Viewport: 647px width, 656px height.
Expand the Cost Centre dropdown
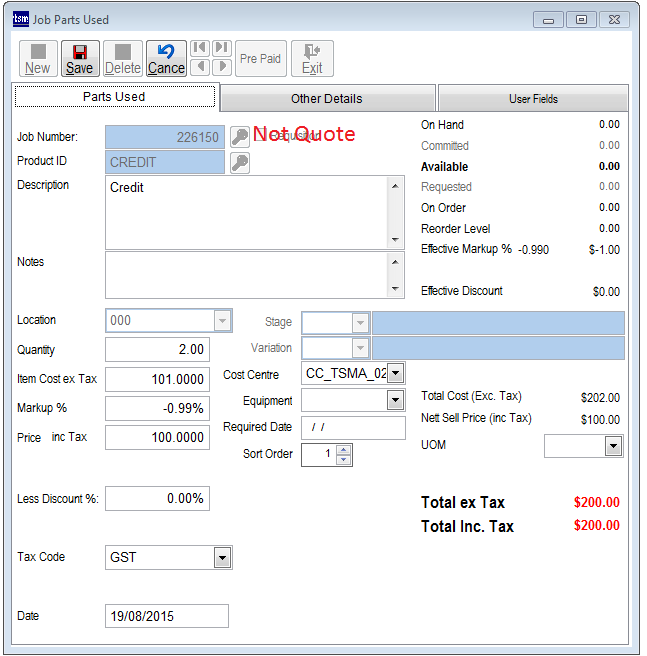[395, 374]
